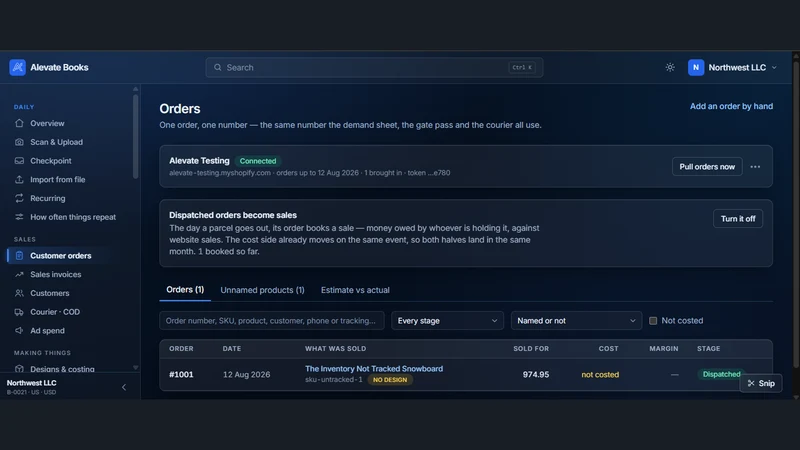Click the Alevate Books logo icon
The image size is (800, 450).
coord(17,67)
